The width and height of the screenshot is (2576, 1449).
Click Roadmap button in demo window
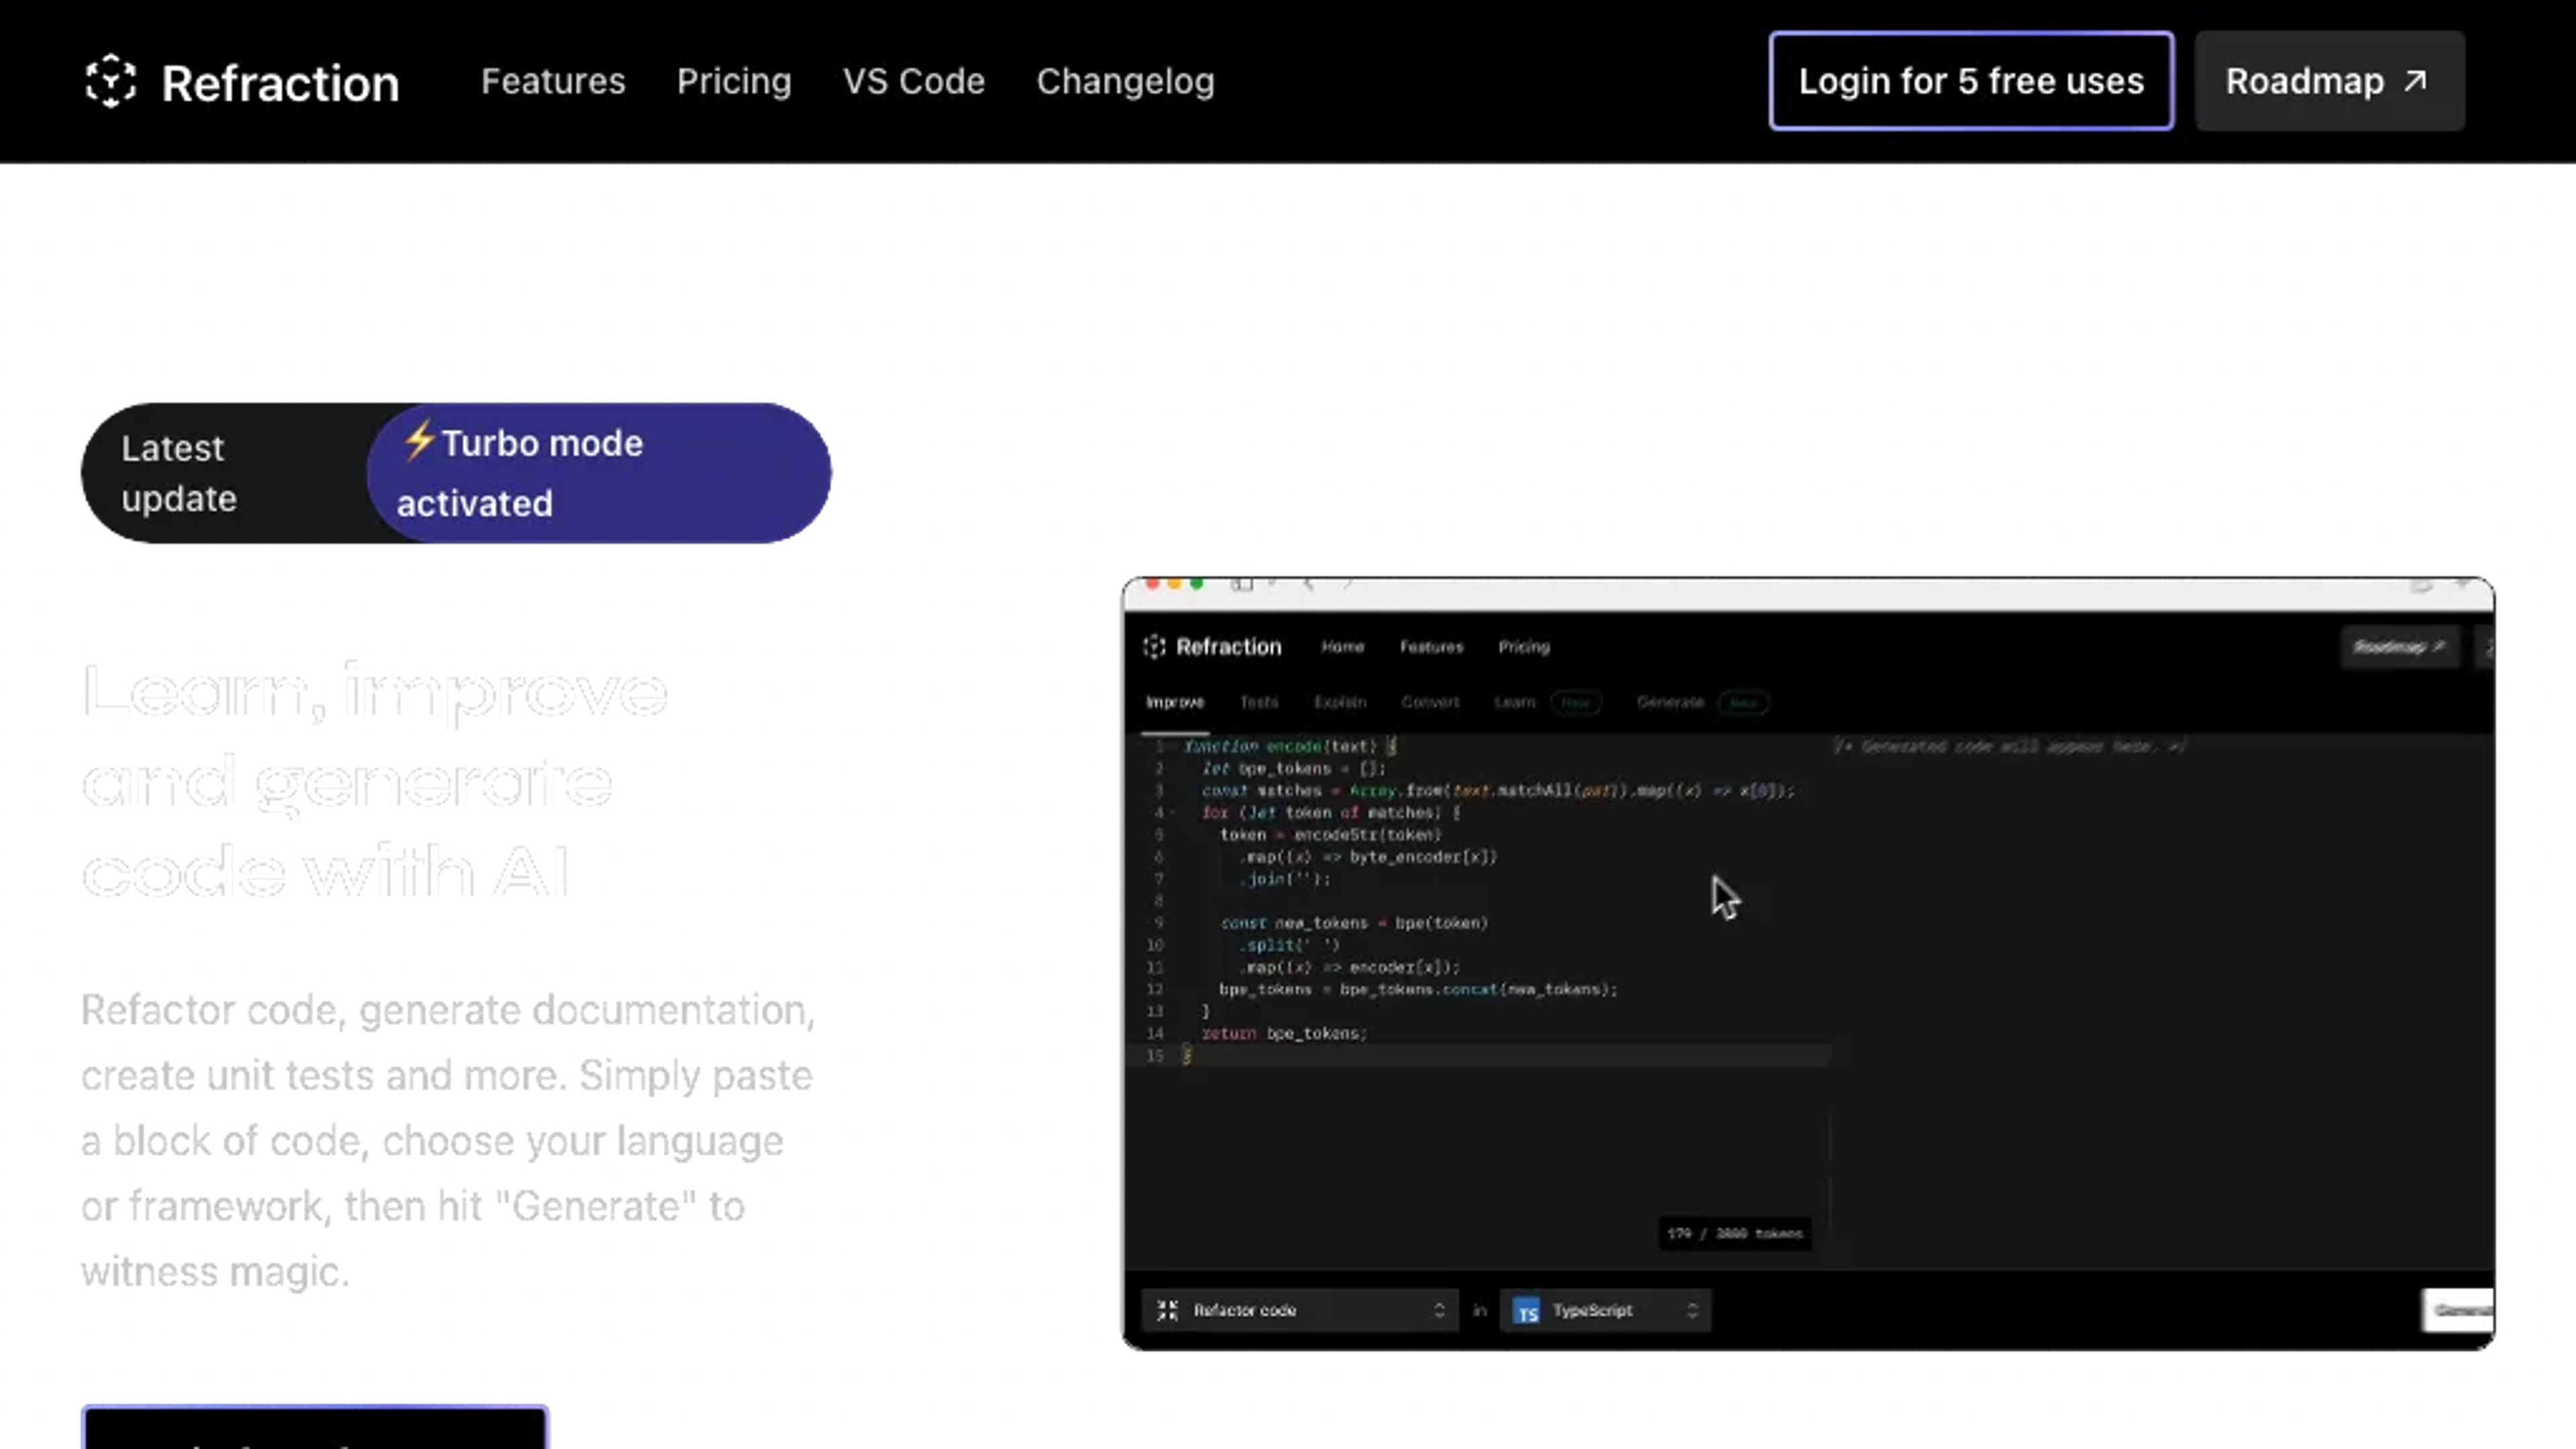coord(2399,647)
